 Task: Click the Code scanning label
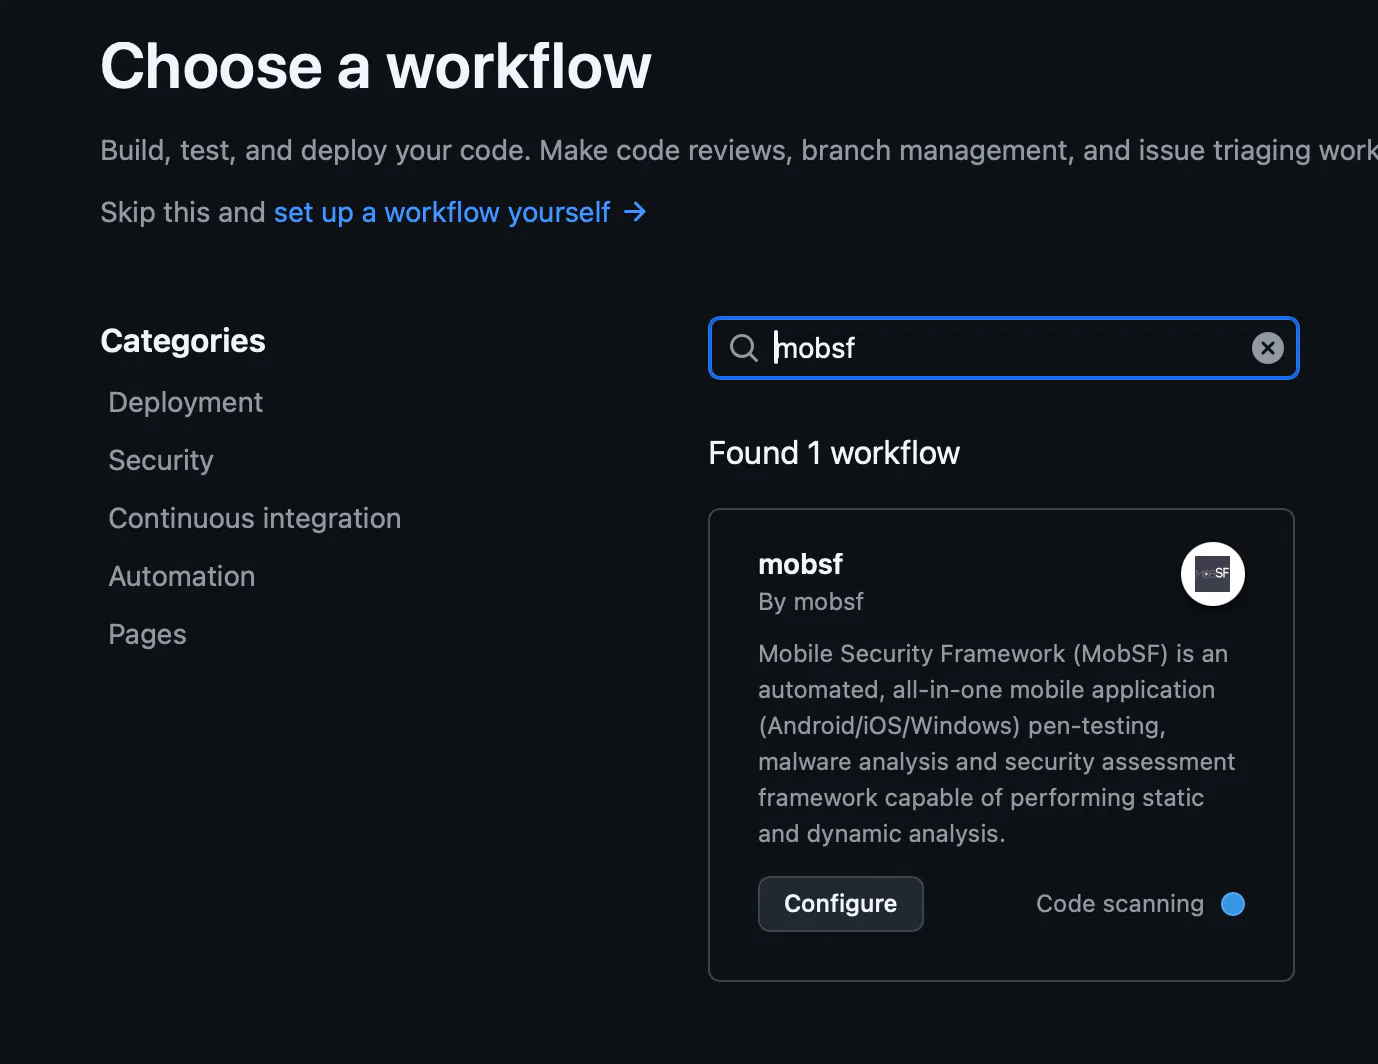point(1119,904)
